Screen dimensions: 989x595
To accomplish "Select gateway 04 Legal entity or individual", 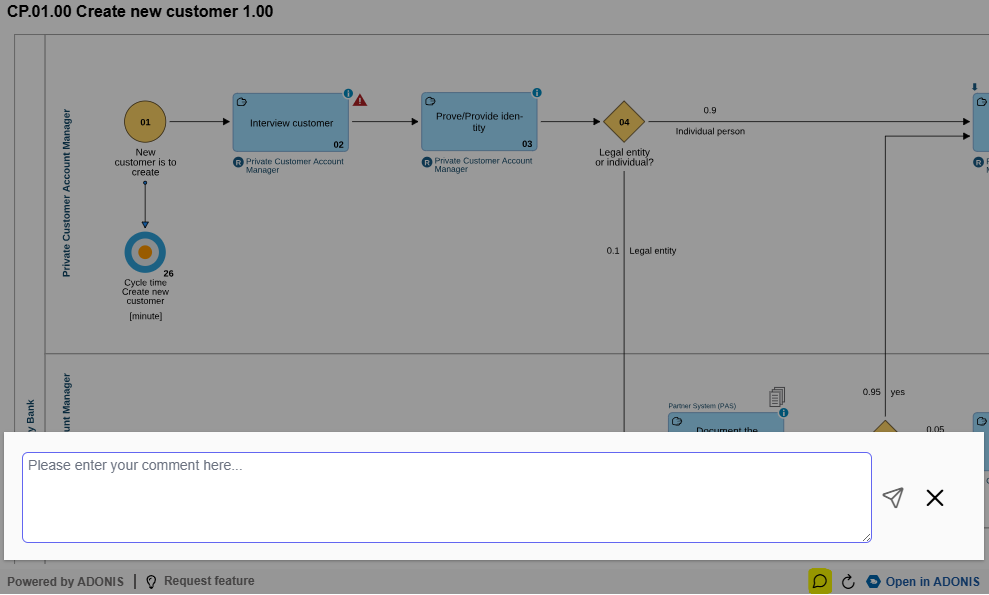I will [x=624, y=122].
